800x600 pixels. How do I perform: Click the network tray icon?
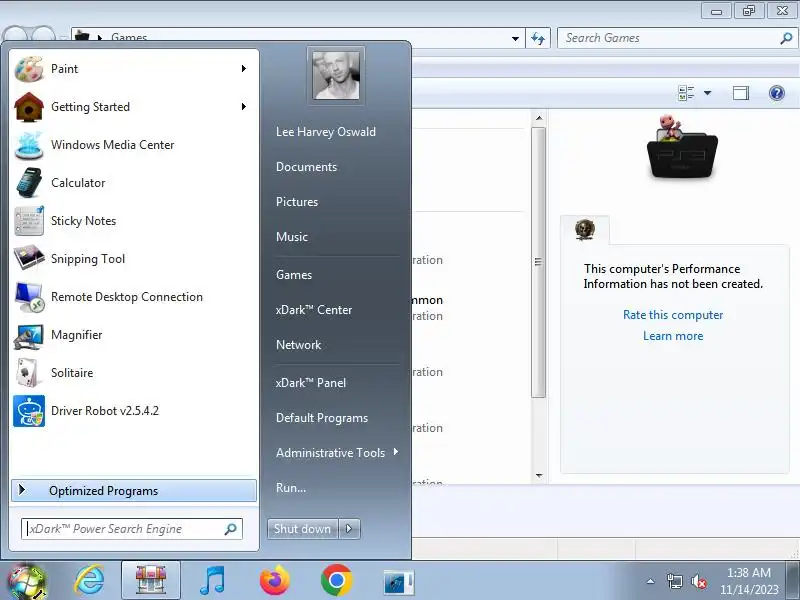pos(674,581)
